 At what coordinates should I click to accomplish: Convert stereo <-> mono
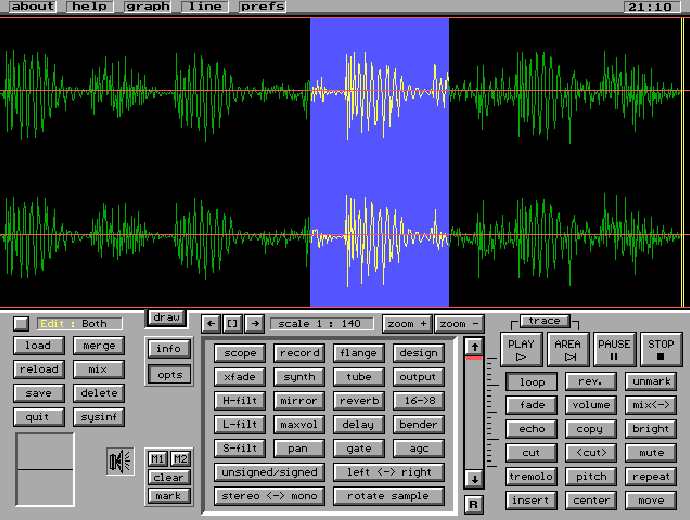pos(269,496)
